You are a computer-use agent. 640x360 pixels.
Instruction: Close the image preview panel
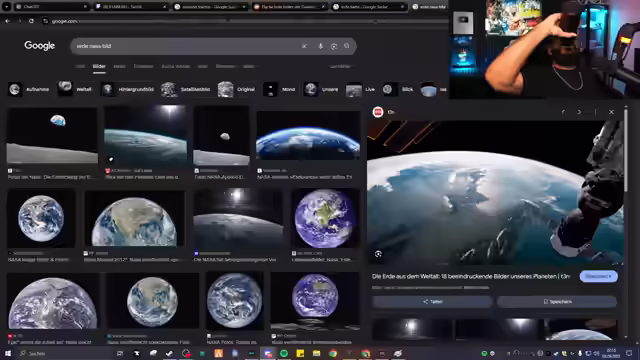coord(611,112)
